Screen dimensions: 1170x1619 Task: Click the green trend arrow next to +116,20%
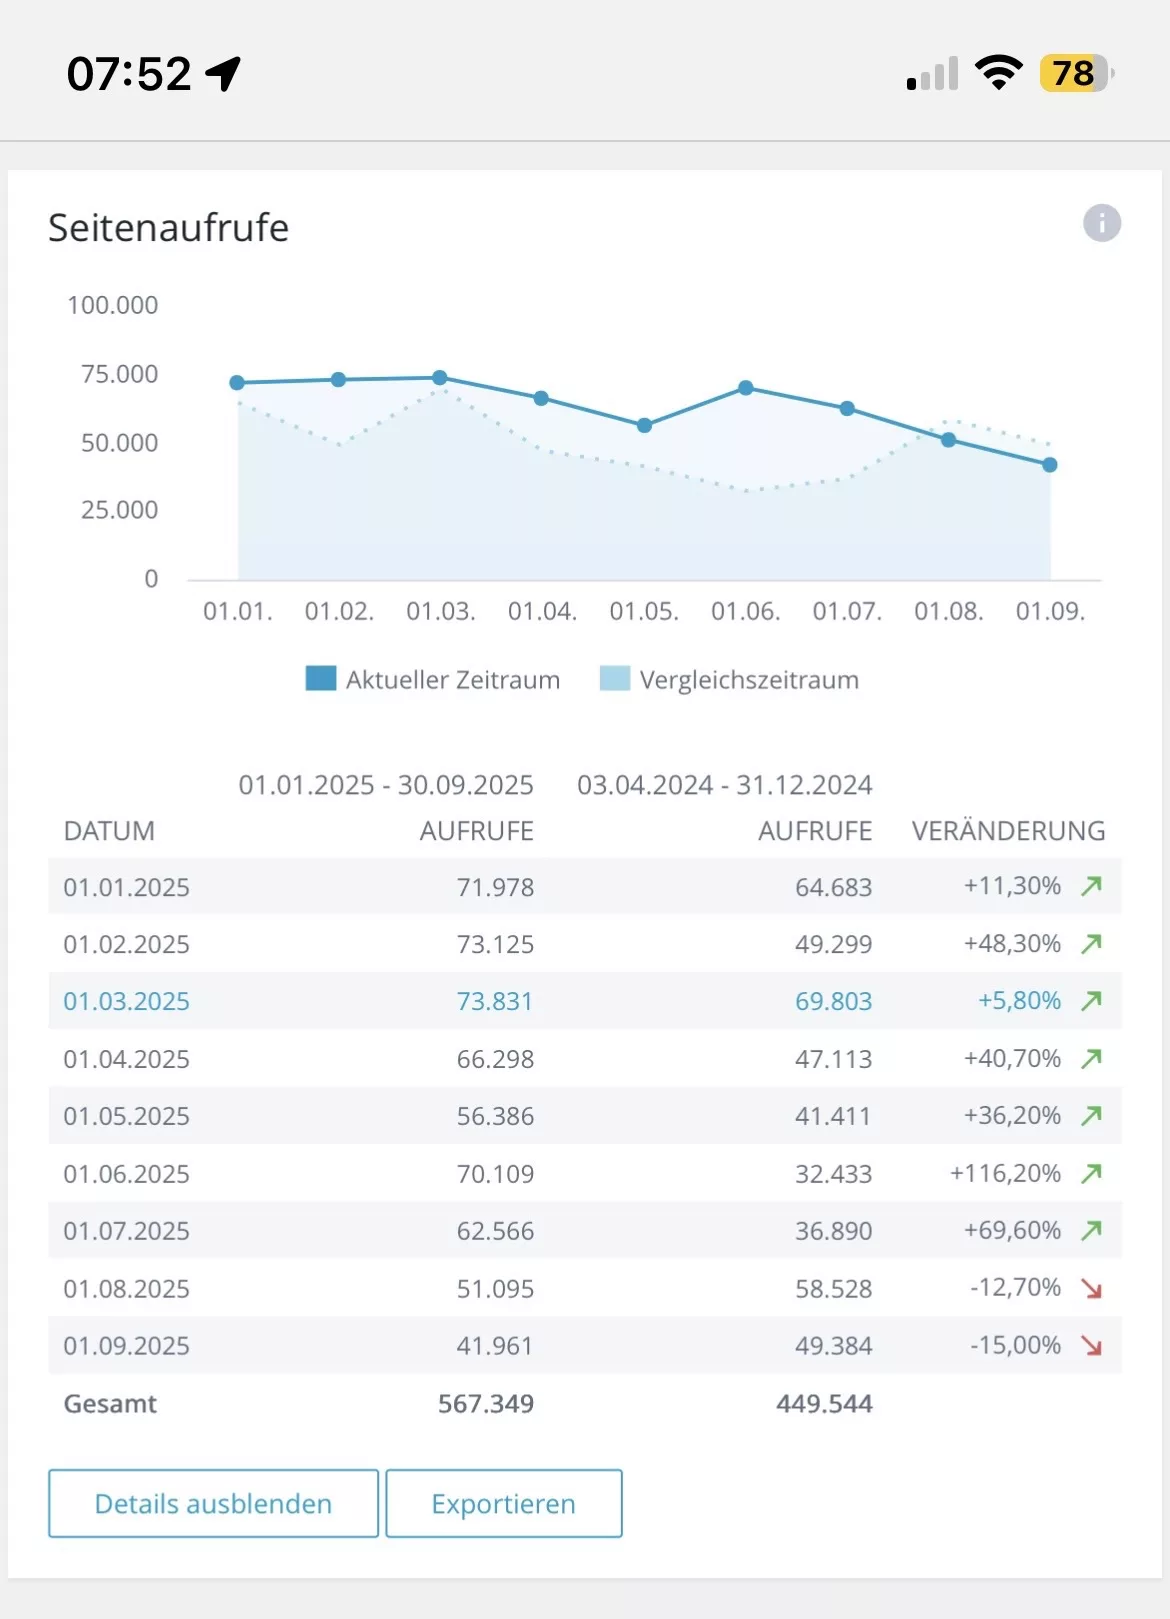point(1091,1173)
